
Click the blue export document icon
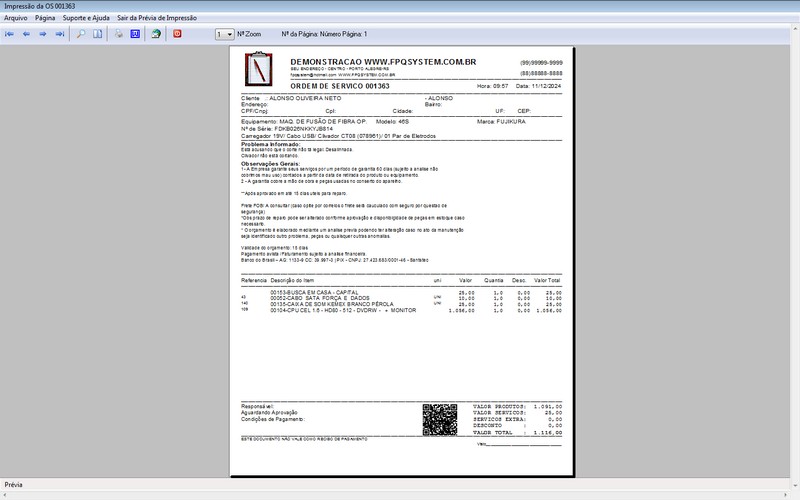[135, 34]
